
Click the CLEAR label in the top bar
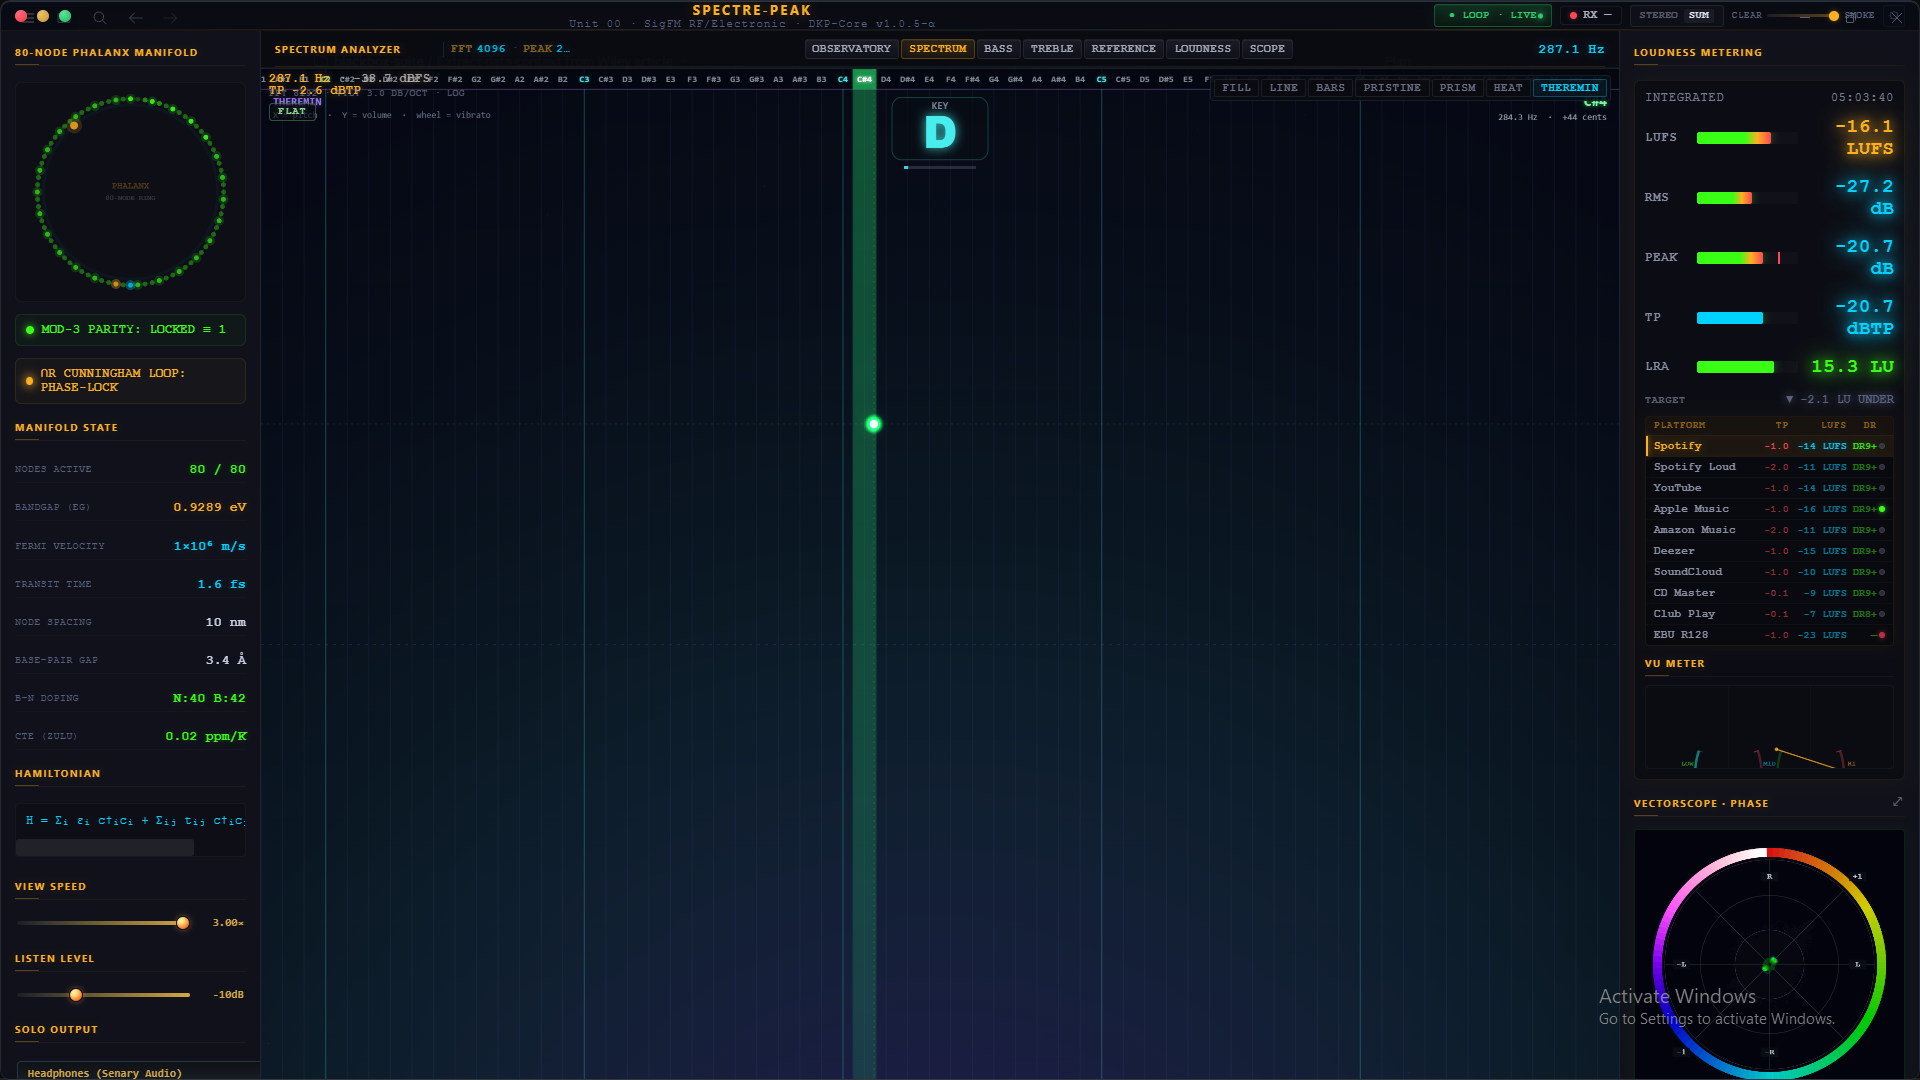[1746, 15]
